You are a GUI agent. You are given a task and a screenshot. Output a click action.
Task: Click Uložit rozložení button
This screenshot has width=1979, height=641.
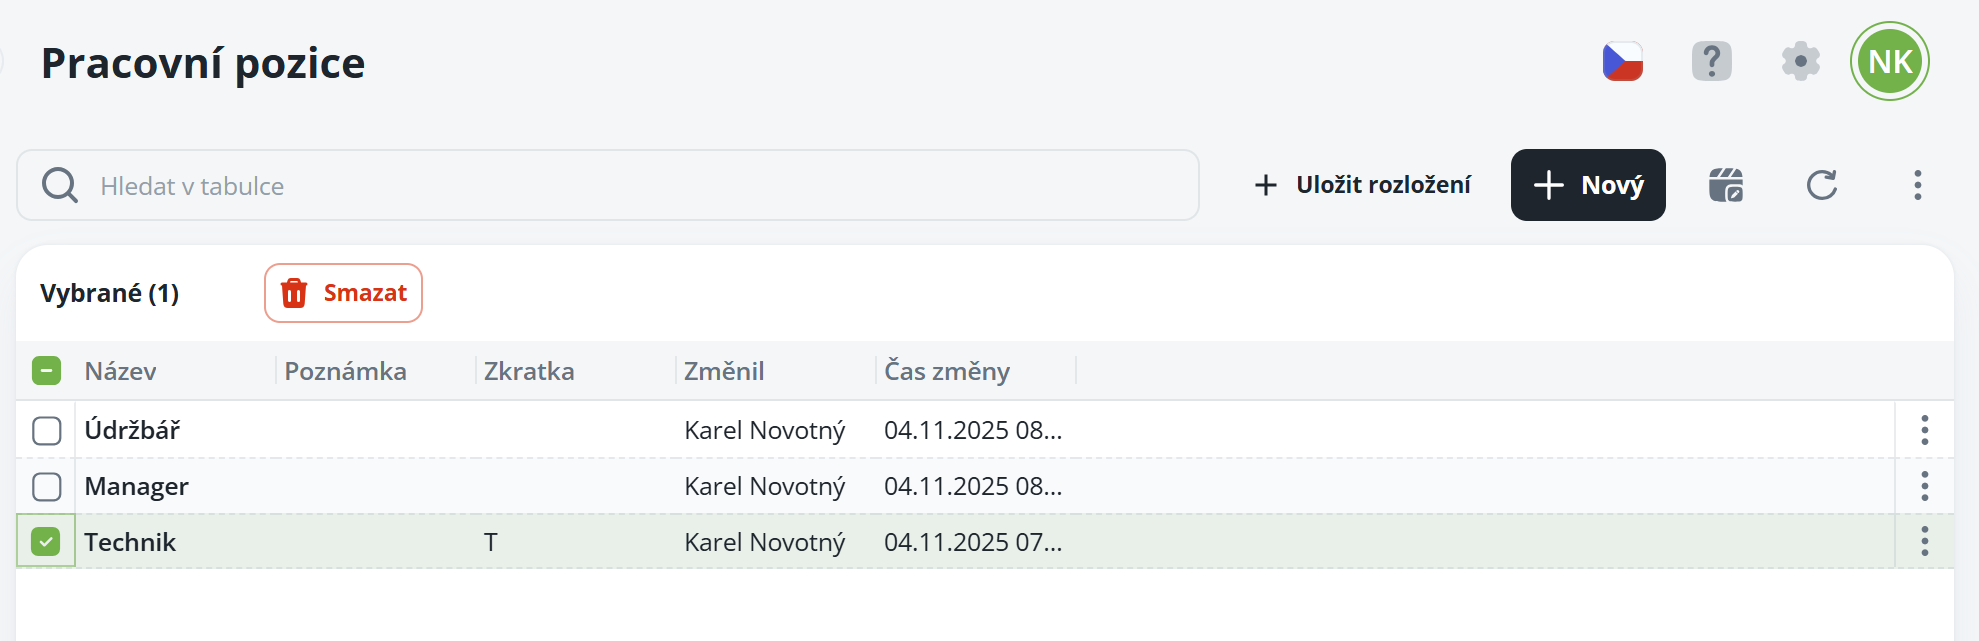(x=1362, y=185)
